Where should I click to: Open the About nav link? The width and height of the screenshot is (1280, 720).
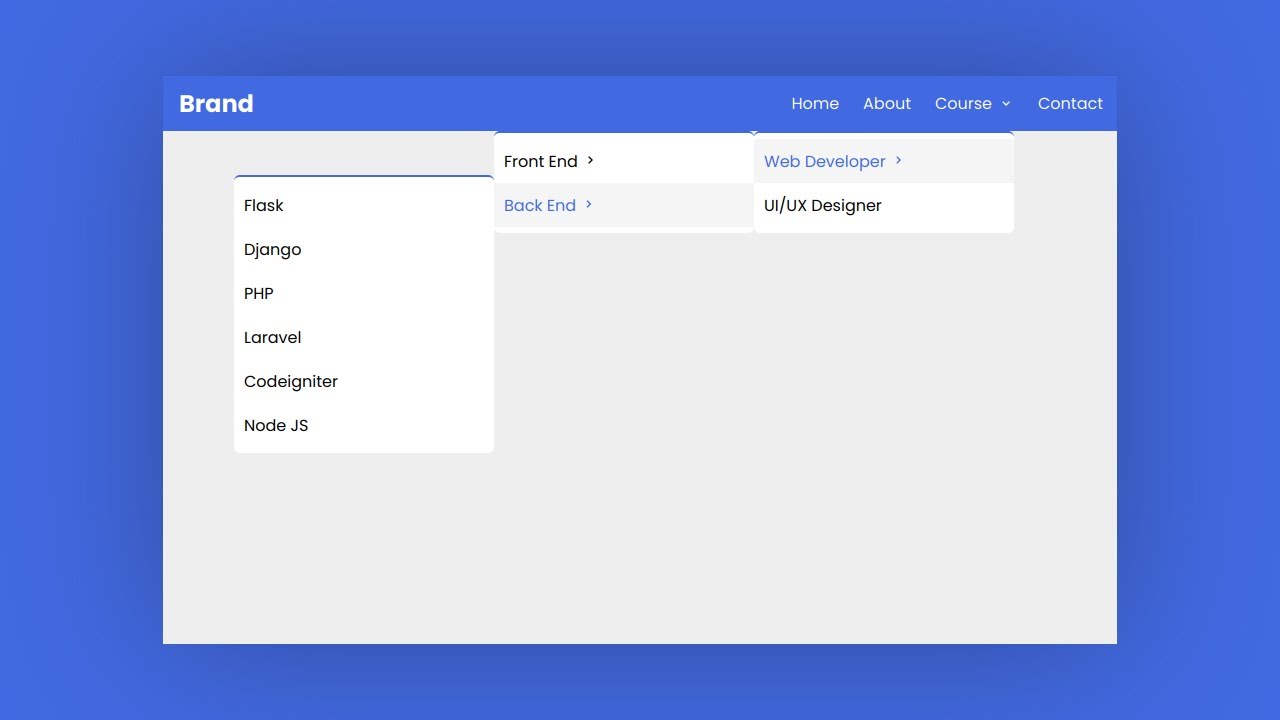pos(887,104)
